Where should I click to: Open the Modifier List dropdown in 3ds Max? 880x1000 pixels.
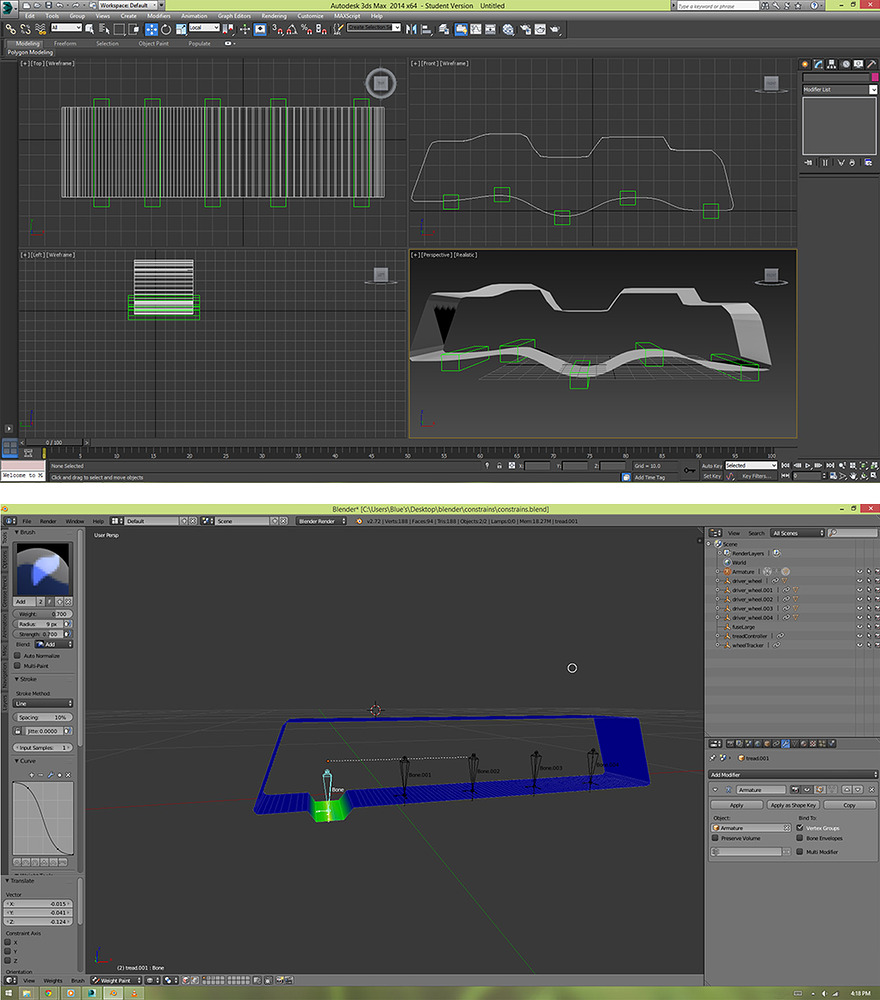point(839,90)
